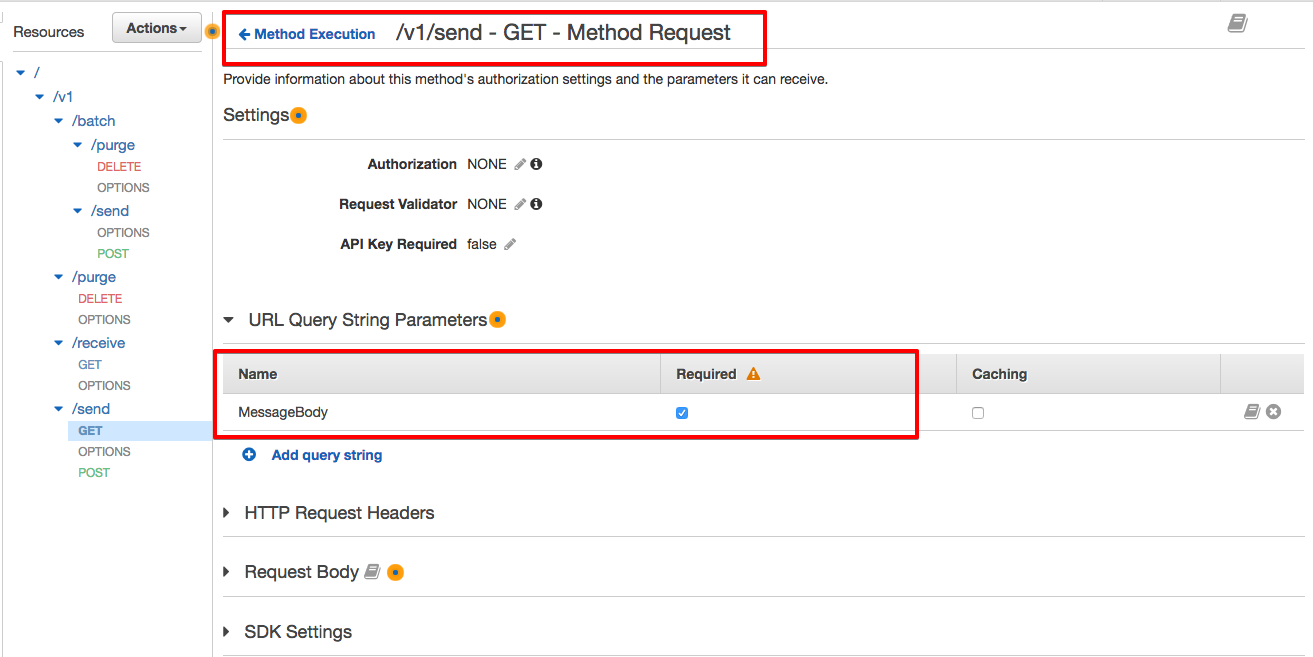The image size is (1313, 657).
Task: Collapse URL Query String Parameters section
Action: (229, 320)
